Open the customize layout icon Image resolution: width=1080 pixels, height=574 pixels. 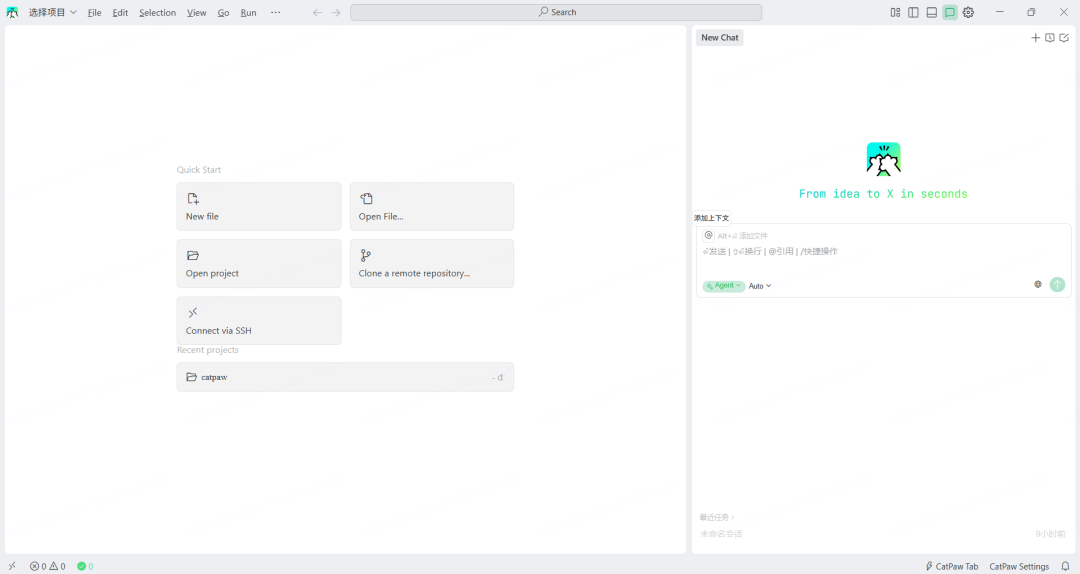click(x=895, y=12)
